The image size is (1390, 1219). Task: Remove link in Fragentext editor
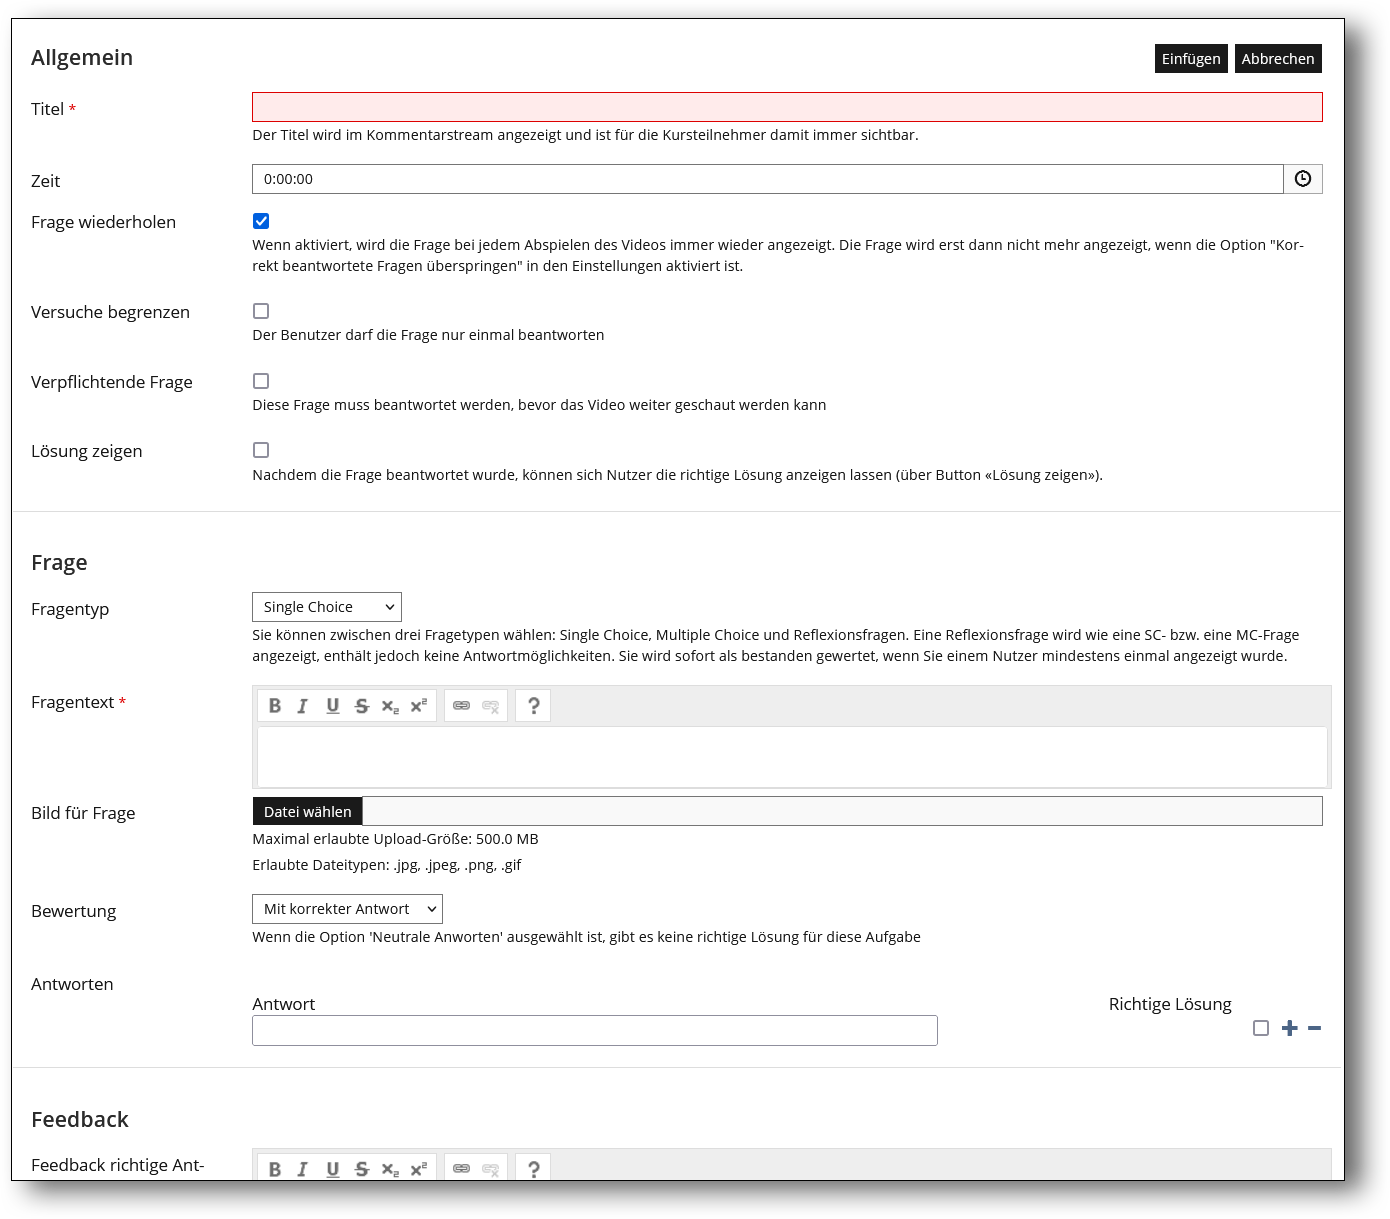tap(491, 706)
